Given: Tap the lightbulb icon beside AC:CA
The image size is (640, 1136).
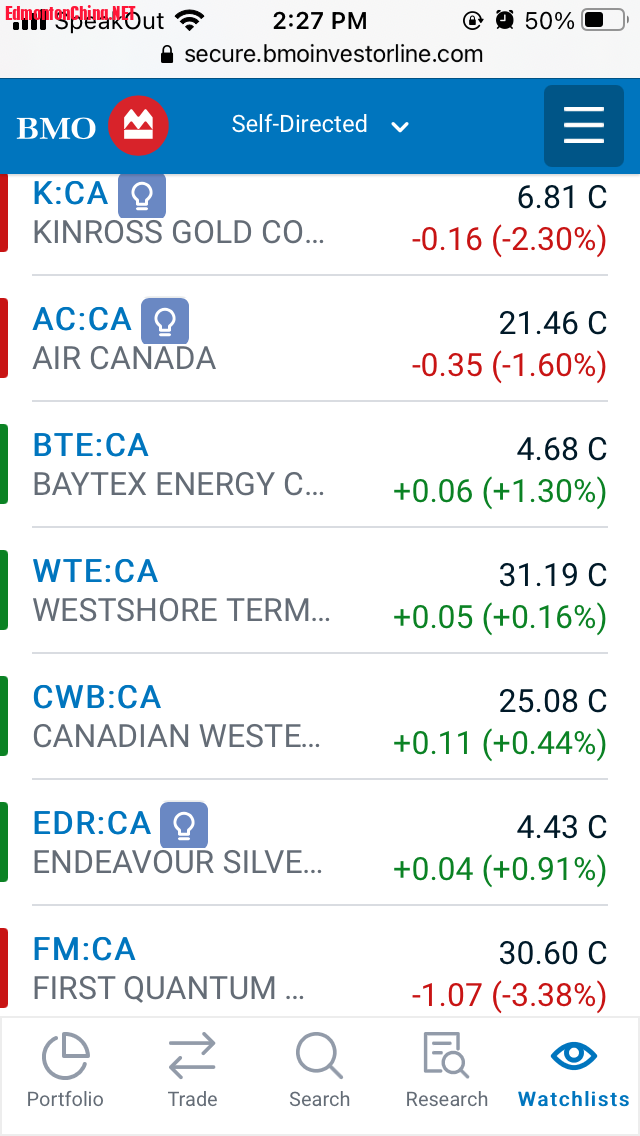Looking at the screenshot, I should click(x=165, y=321).
